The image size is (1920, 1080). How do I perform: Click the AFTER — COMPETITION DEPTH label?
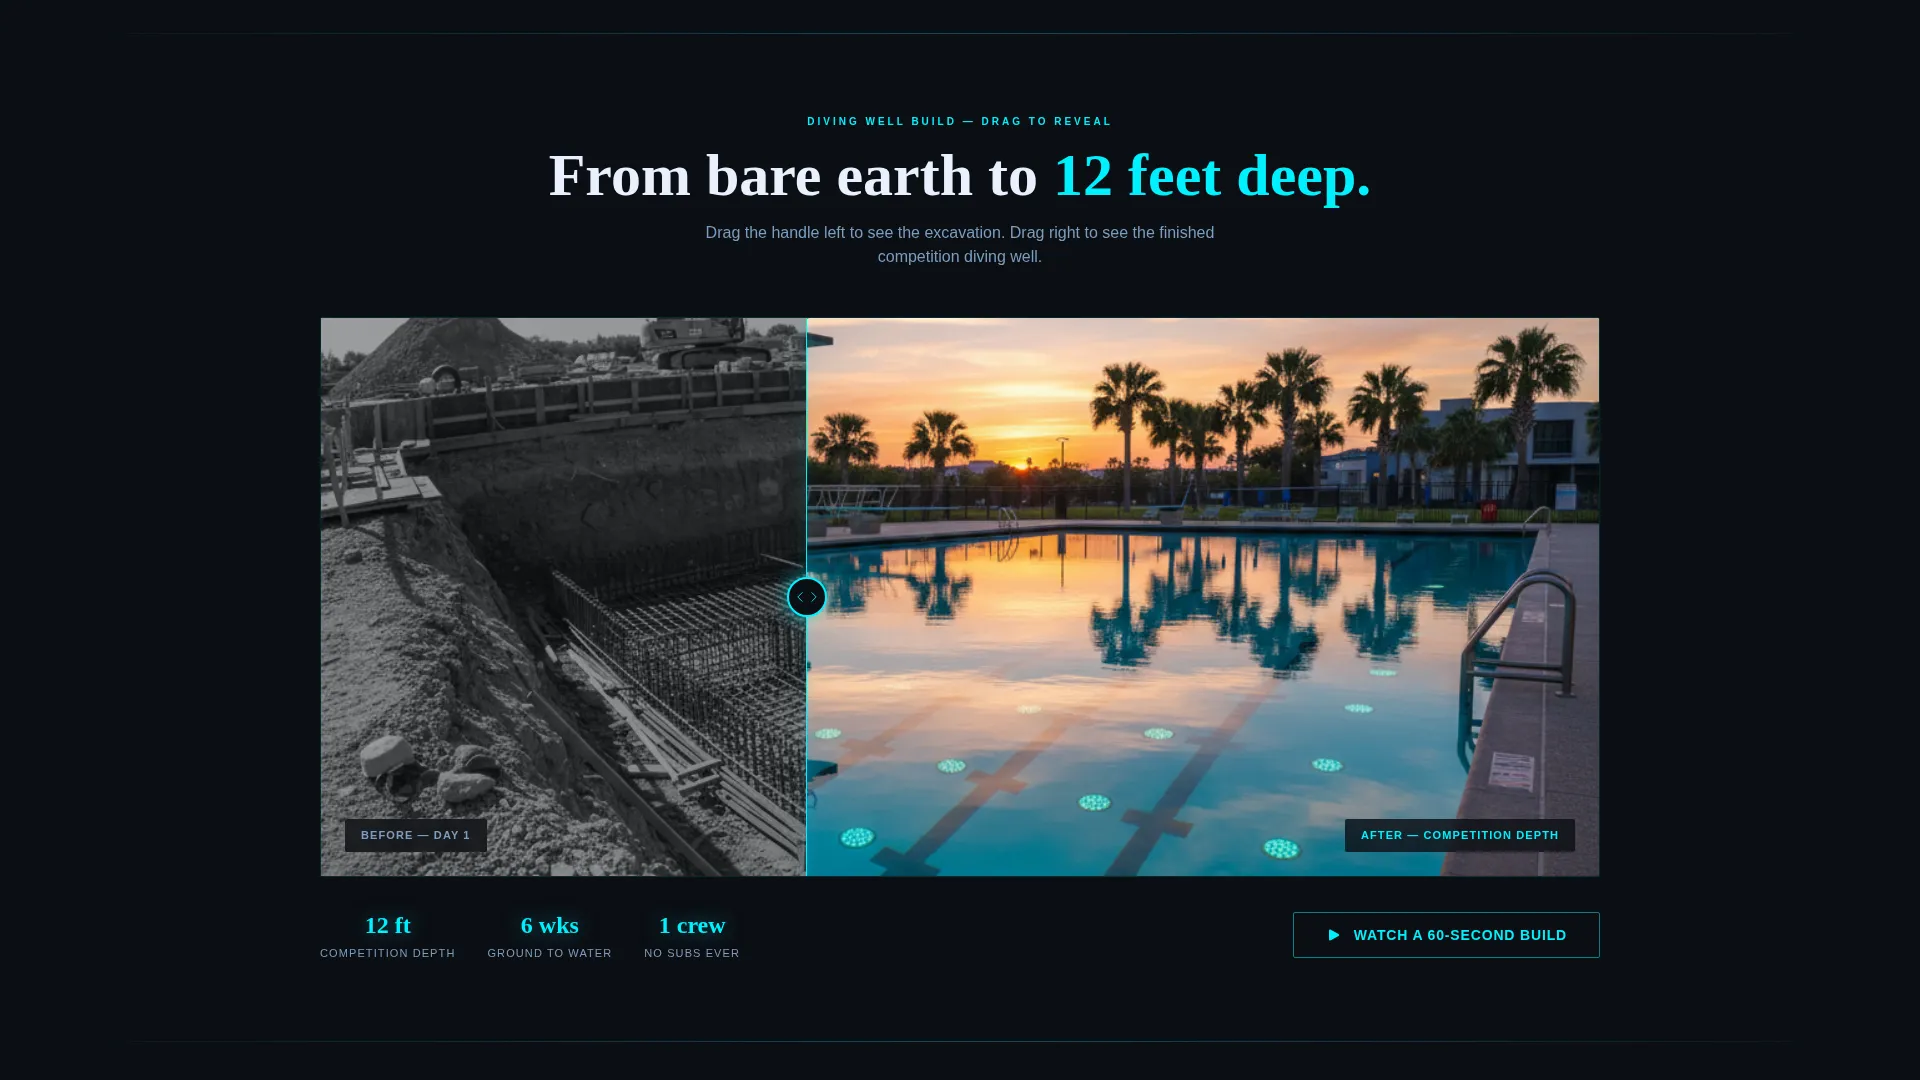pyautogui.click(x=1459, y=835)
